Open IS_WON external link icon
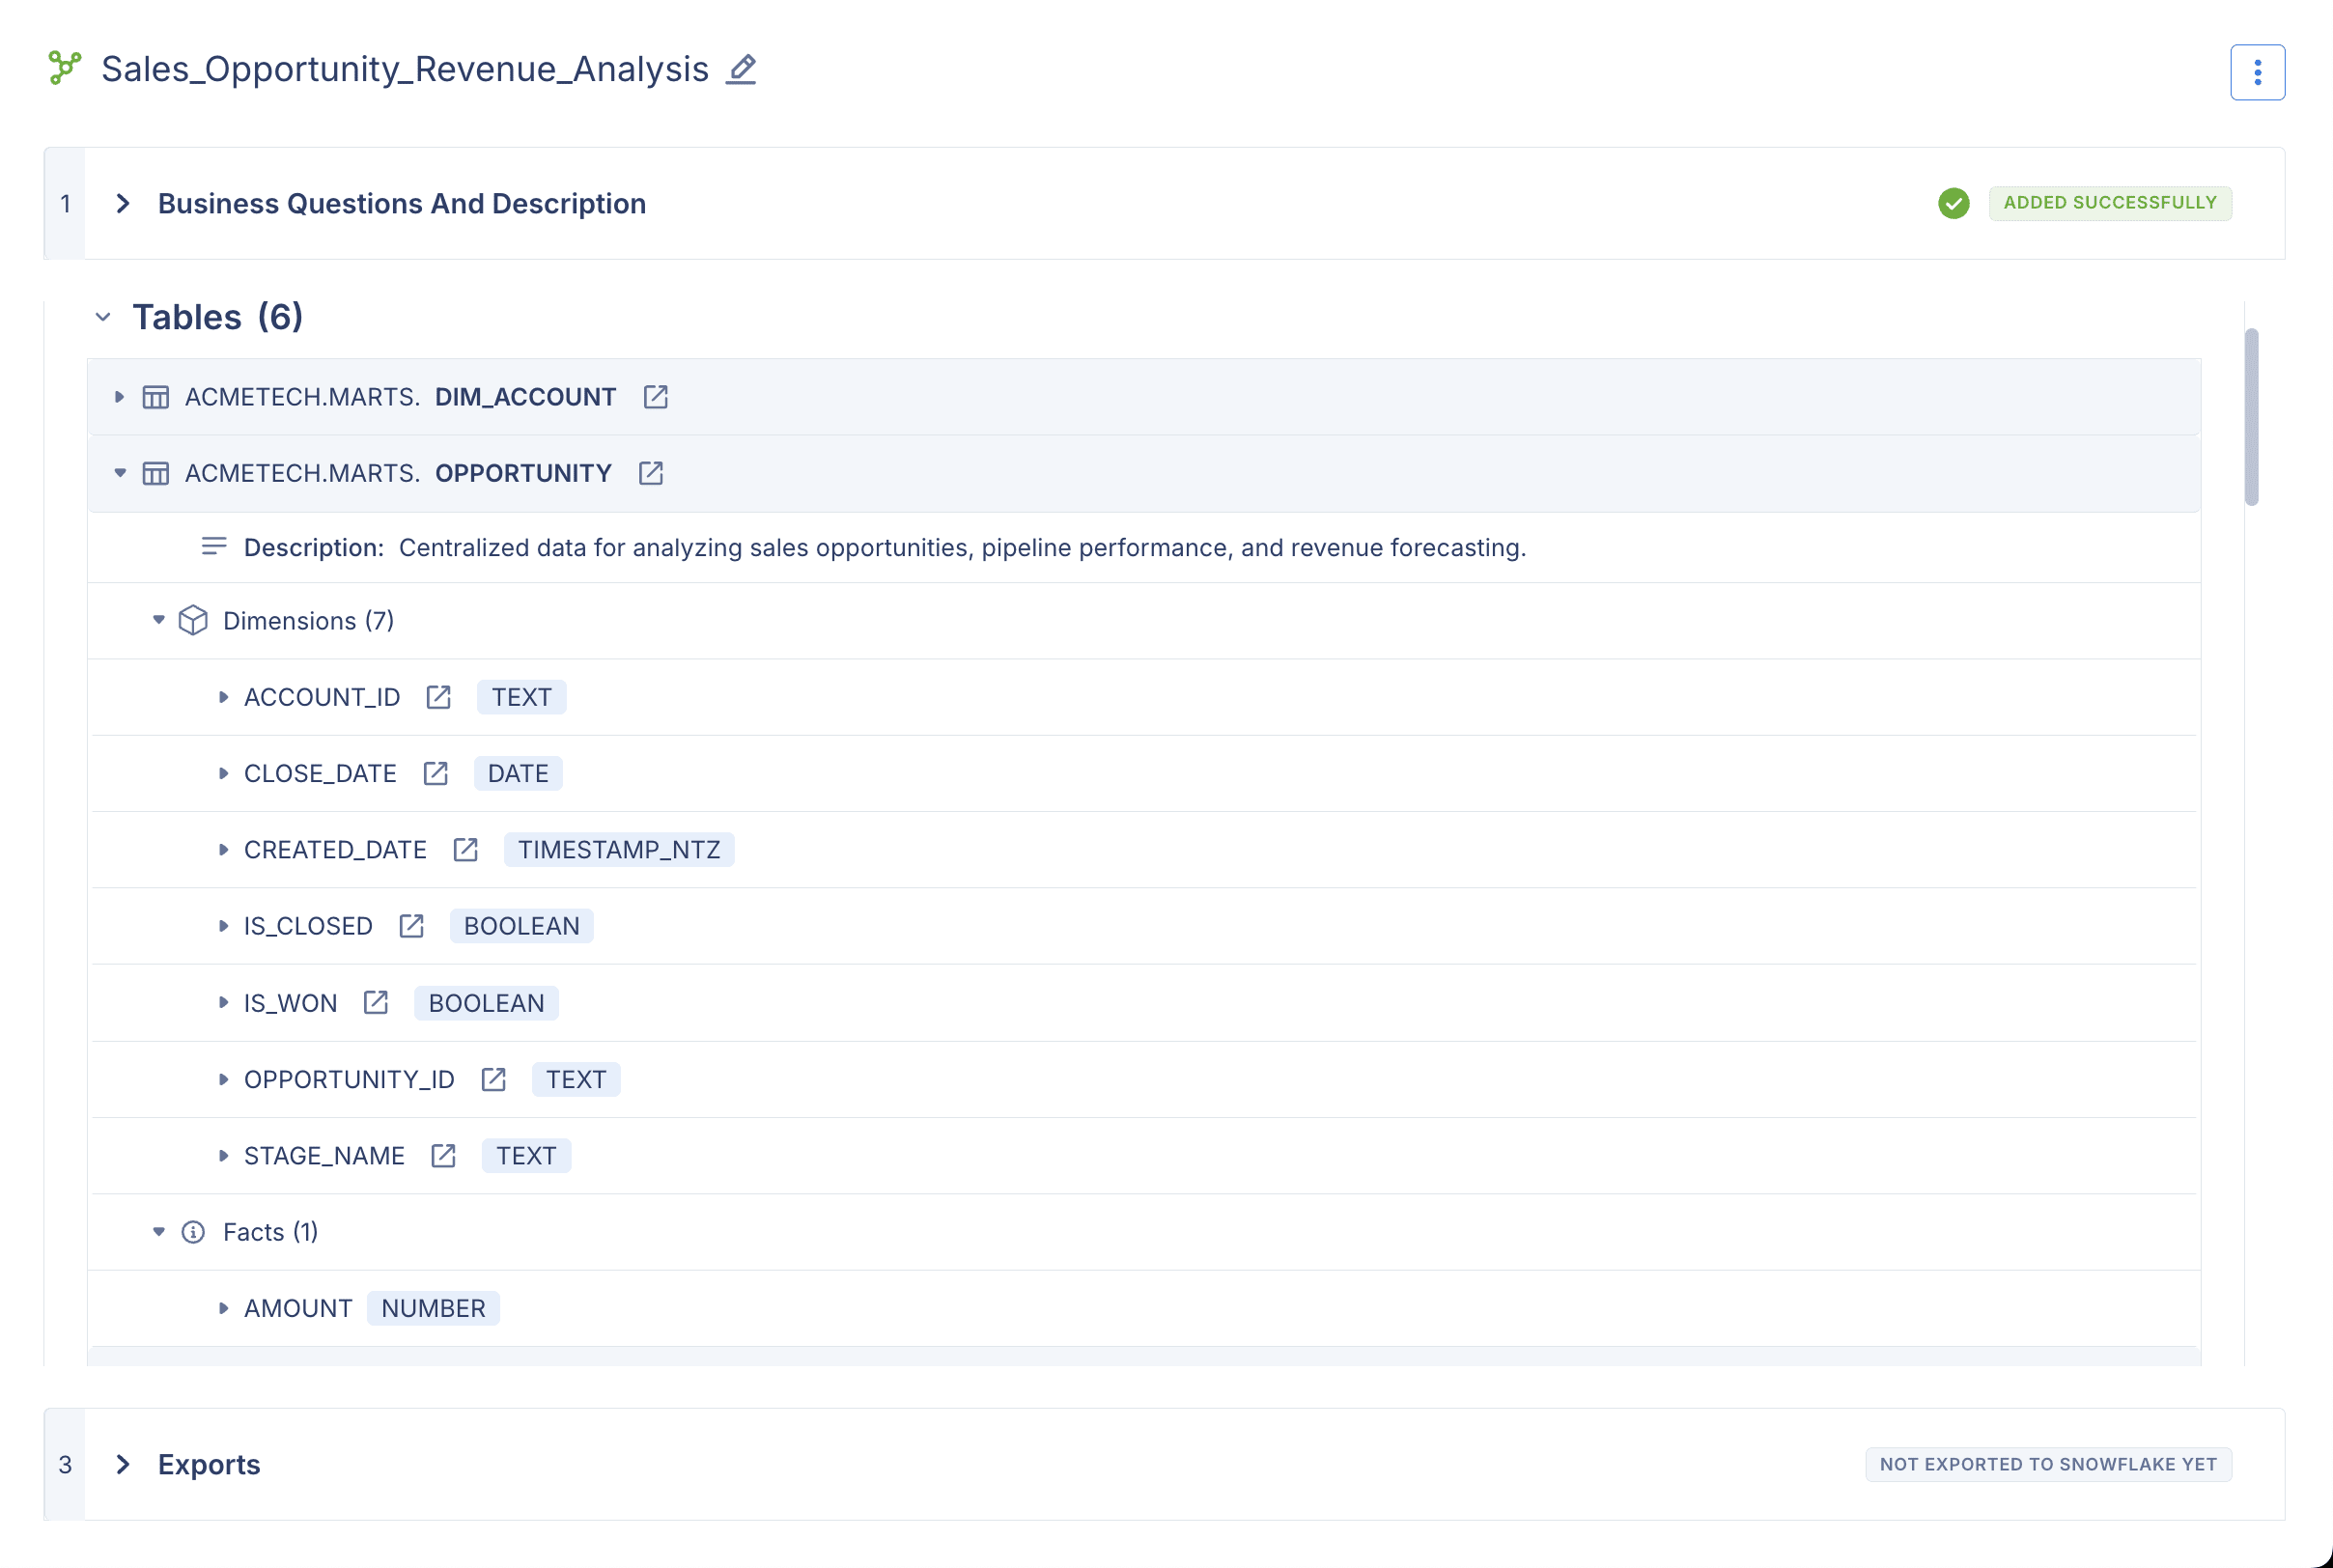Image resolution: width=2333 pixels, height=1568 pixels. coord(375,1002)
